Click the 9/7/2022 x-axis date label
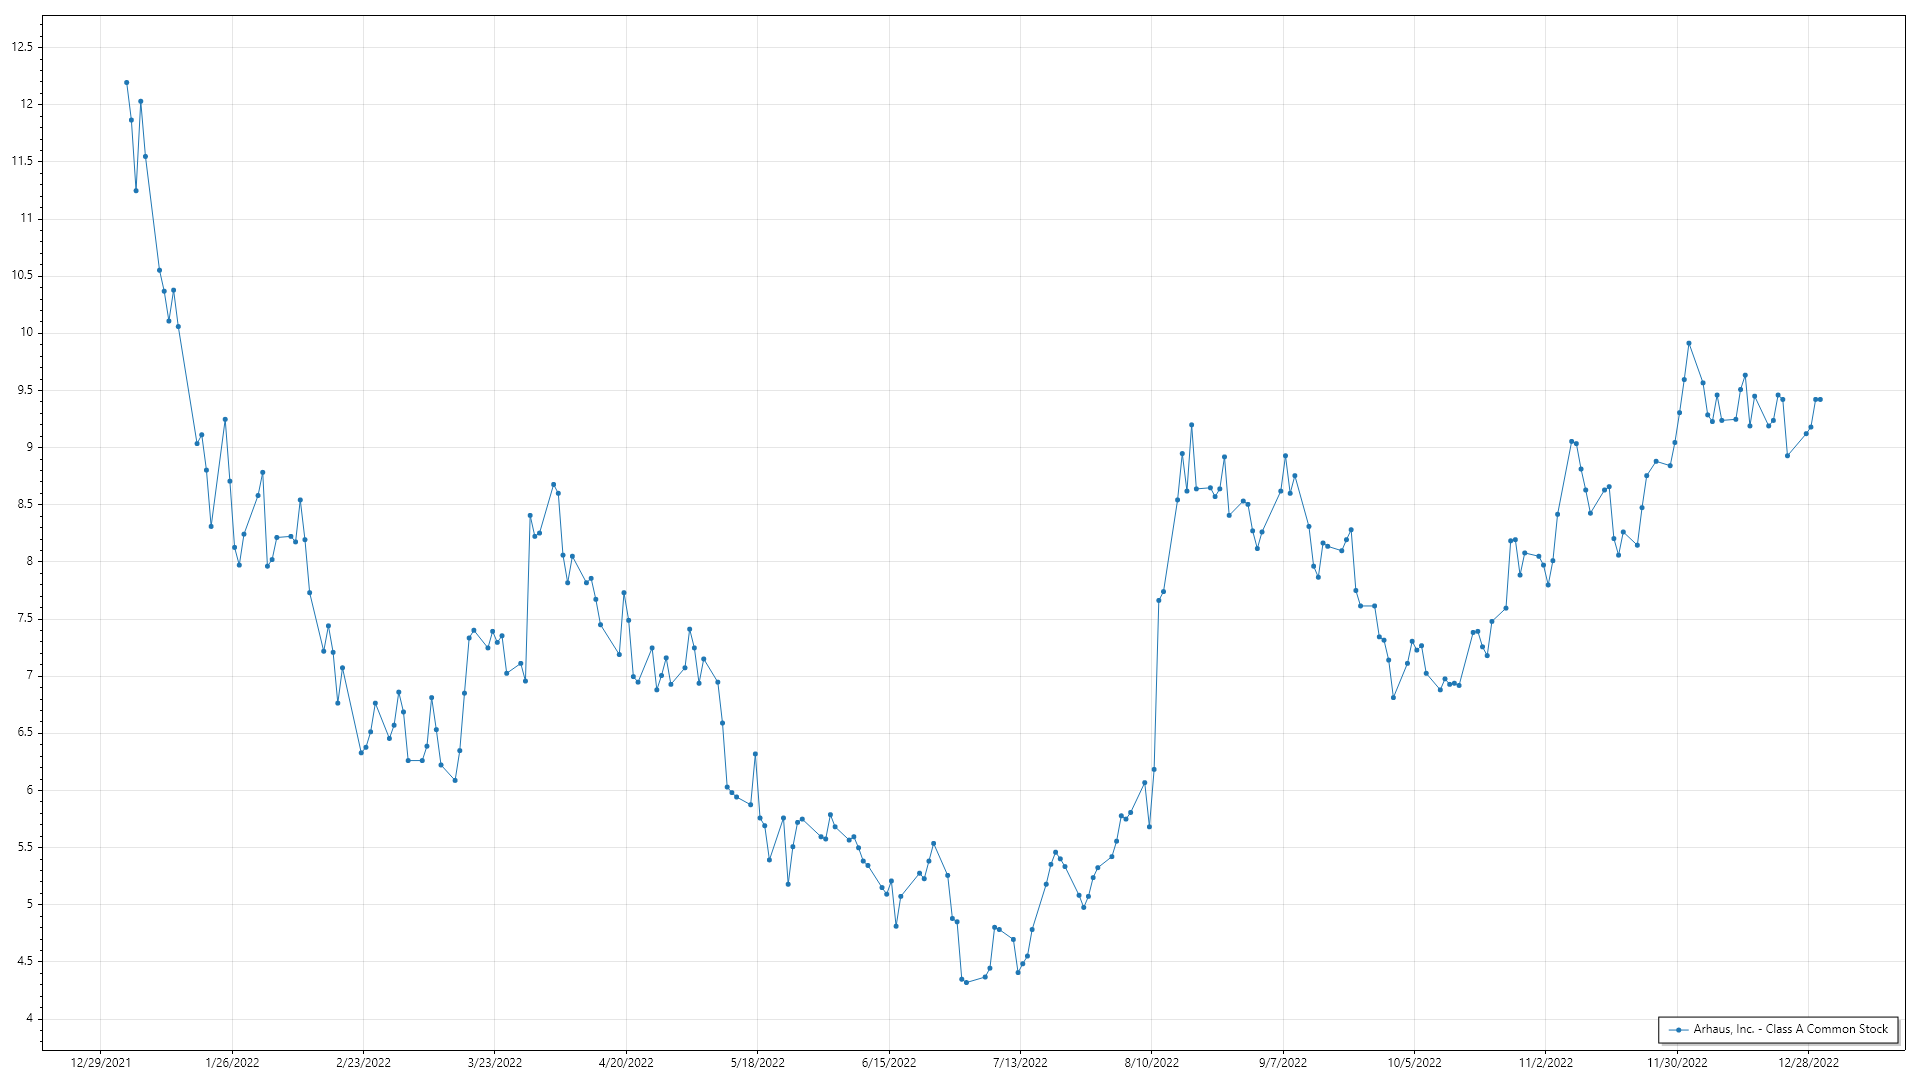1920x1080 pixels. point(1283,1062)
